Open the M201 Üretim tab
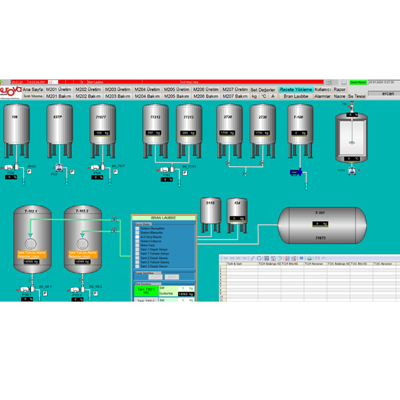The width and height of the screenshot is (400, 400). tap(59, 89)
